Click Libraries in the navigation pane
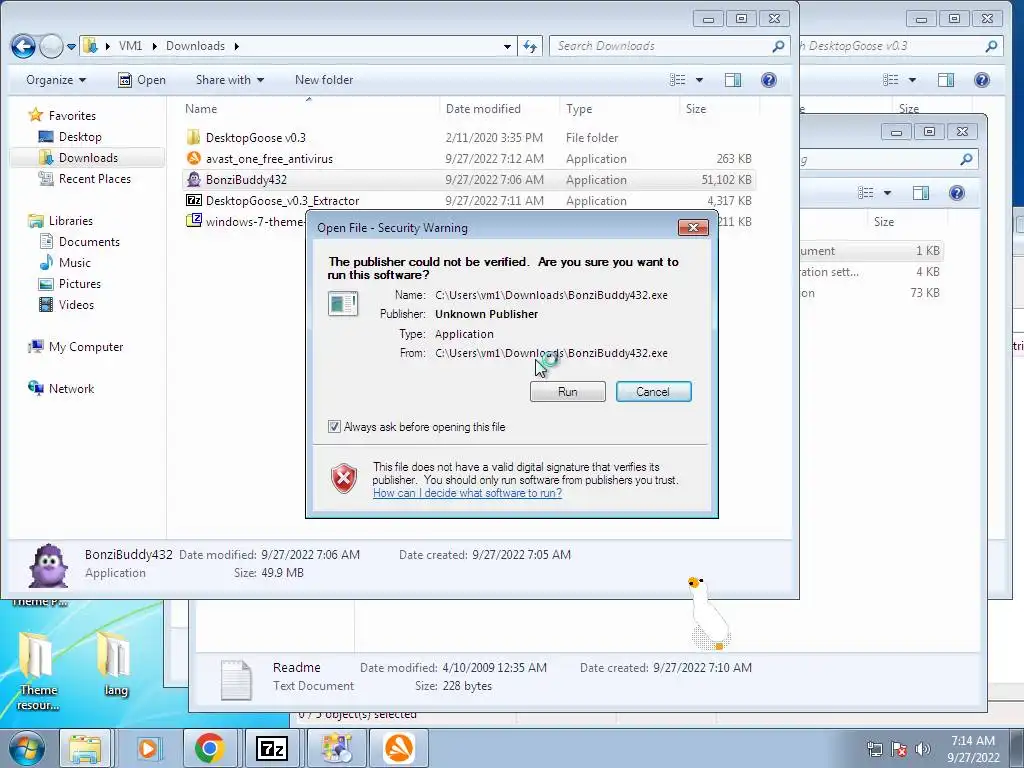The image size is (1024, 768). (x=71, y=221)
